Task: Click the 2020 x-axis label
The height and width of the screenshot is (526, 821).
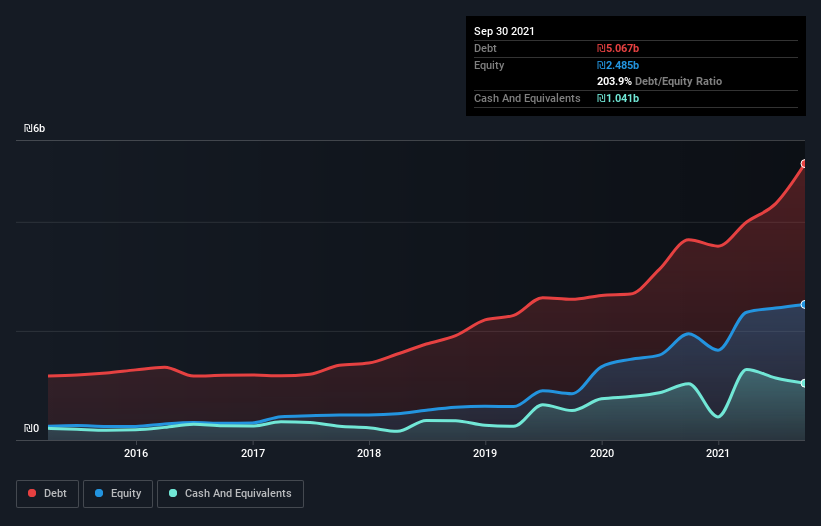Action: (x=602, y=453)
